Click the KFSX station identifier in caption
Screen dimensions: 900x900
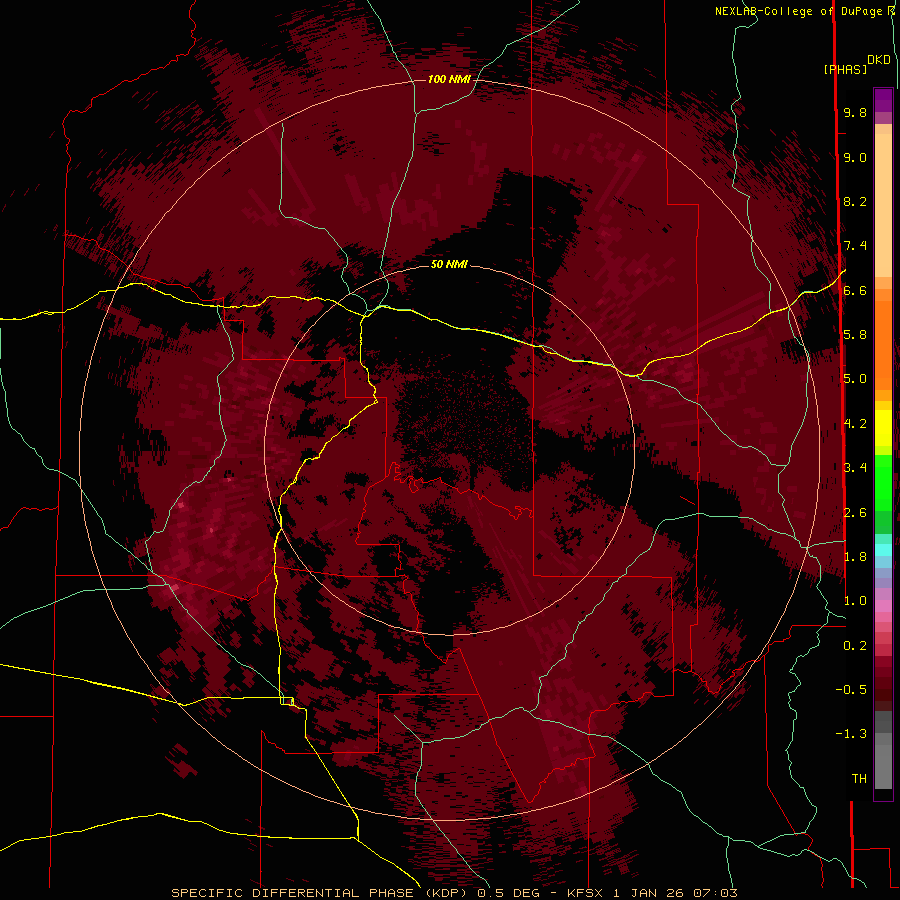[x=585, y=893]
